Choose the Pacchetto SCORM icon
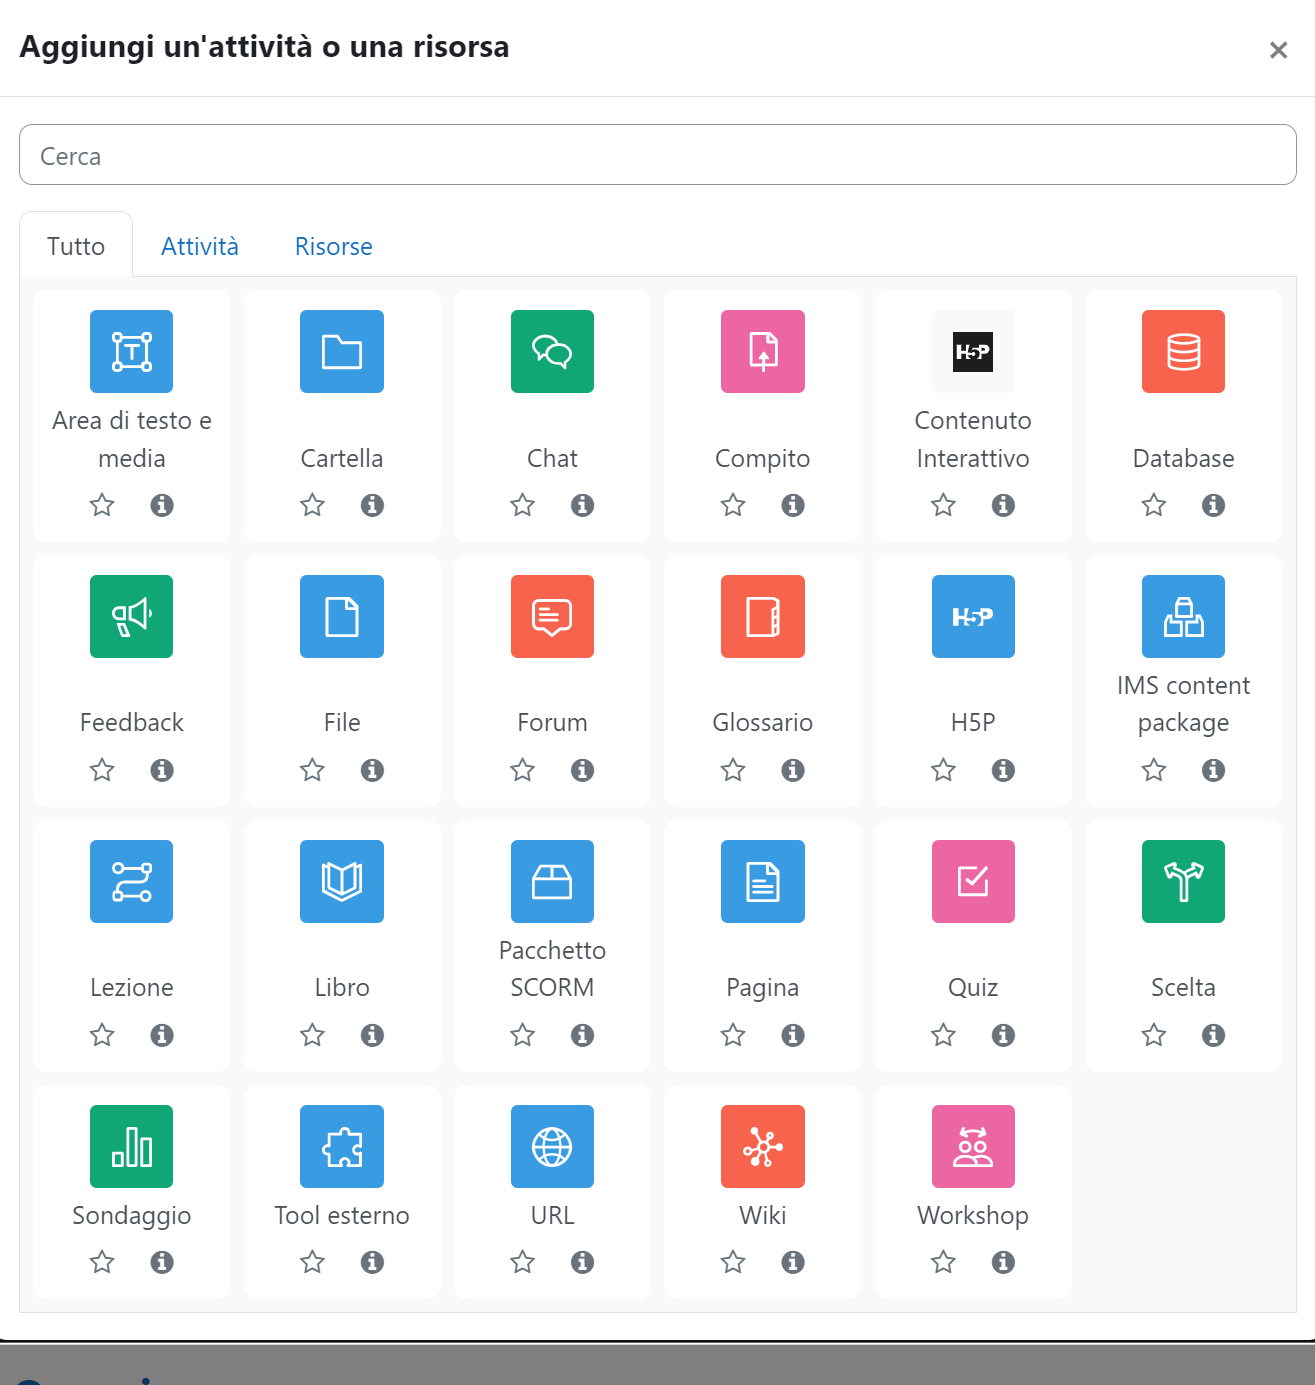The height and width of the screenshot is (1385, 1315). [x=552, y=881]
